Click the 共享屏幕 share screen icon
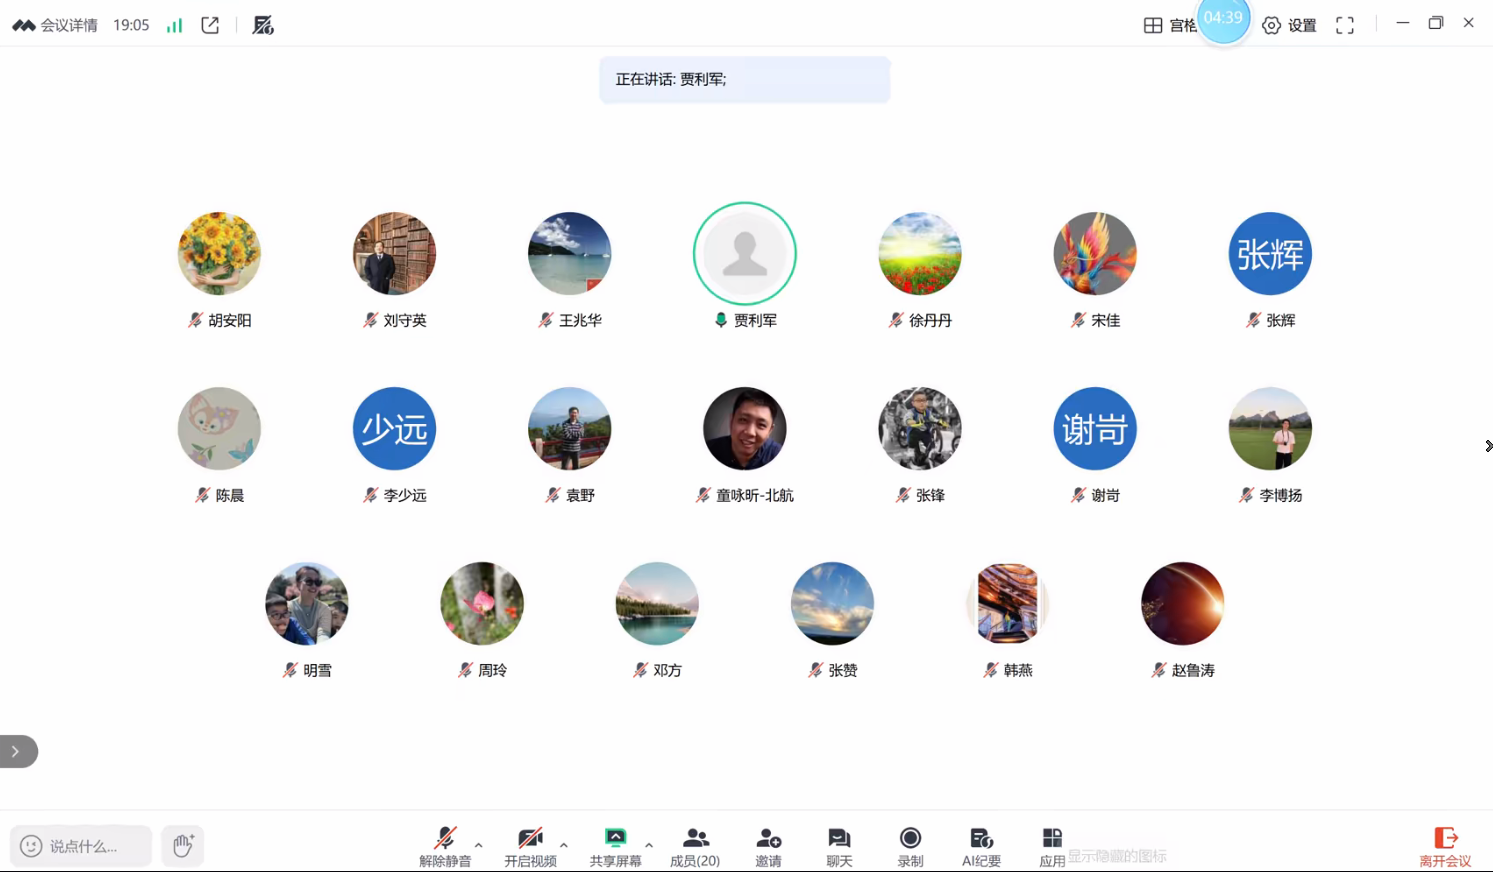 click(x=615, y=838)
